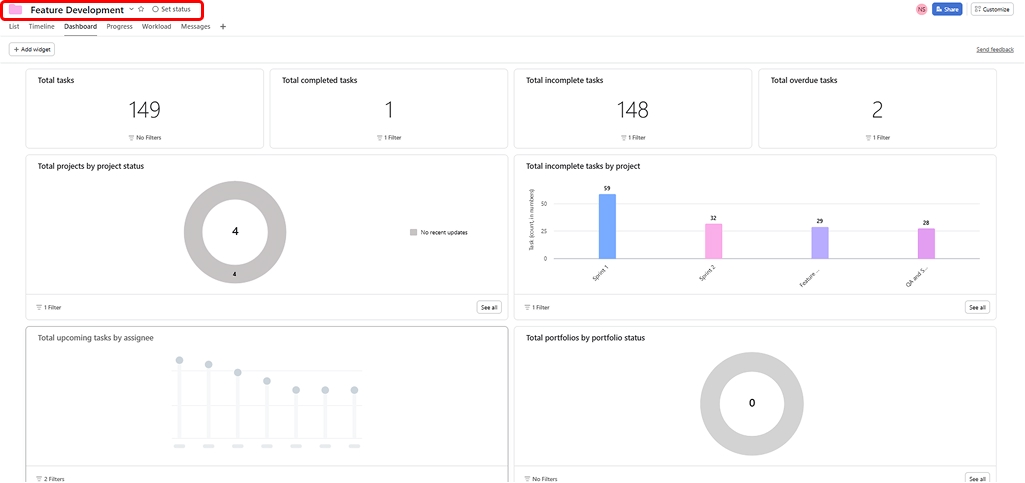This screenshot has width=1025, height=483.
Task: Click the Share button
Action: [x=947, y=9]
